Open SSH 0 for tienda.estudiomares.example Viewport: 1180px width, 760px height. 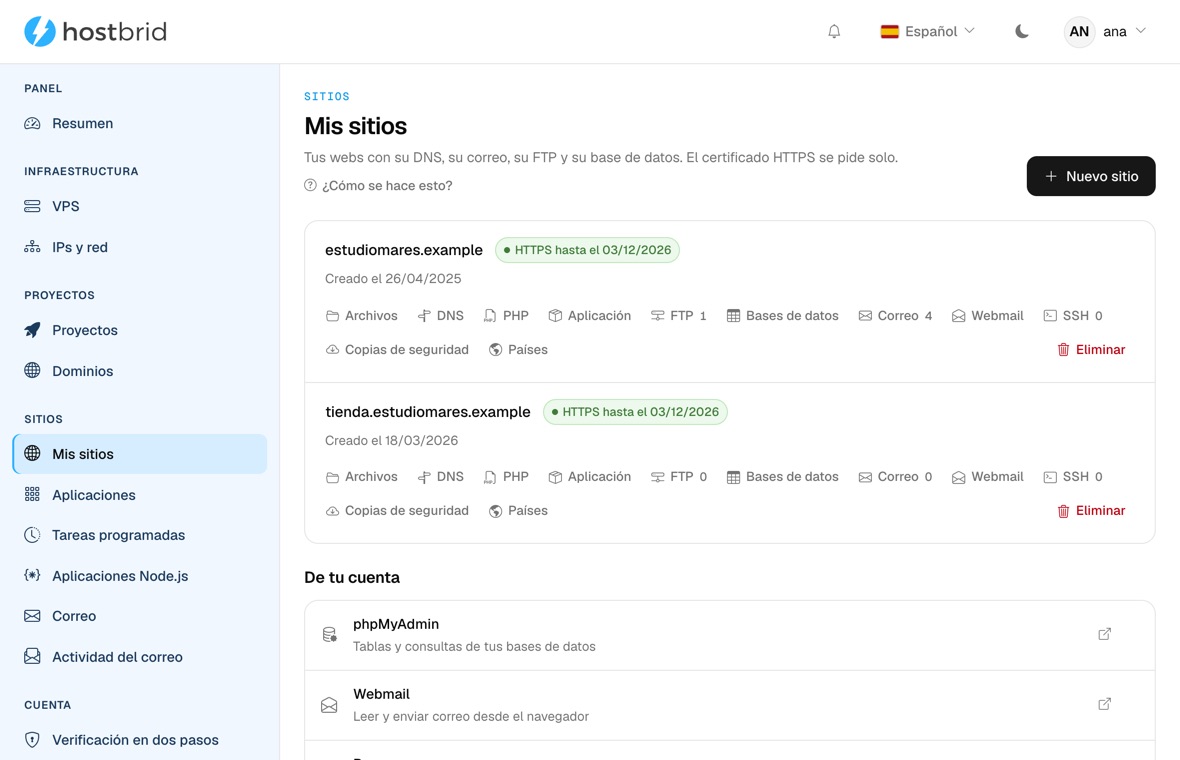[1072, 476]
